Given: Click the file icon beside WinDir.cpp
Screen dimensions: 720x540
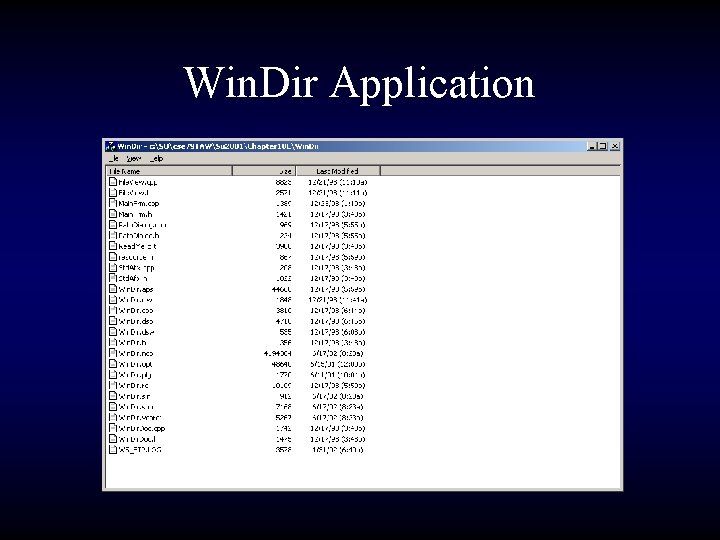Looking at the screenshot, I should click(113, 310).
